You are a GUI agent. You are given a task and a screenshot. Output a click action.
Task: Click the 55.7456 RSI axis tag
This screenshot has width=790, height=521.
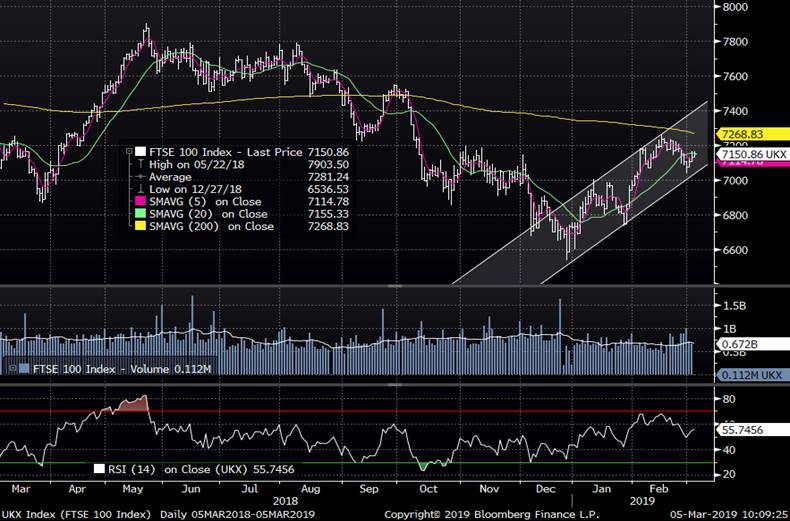point(753,430)
